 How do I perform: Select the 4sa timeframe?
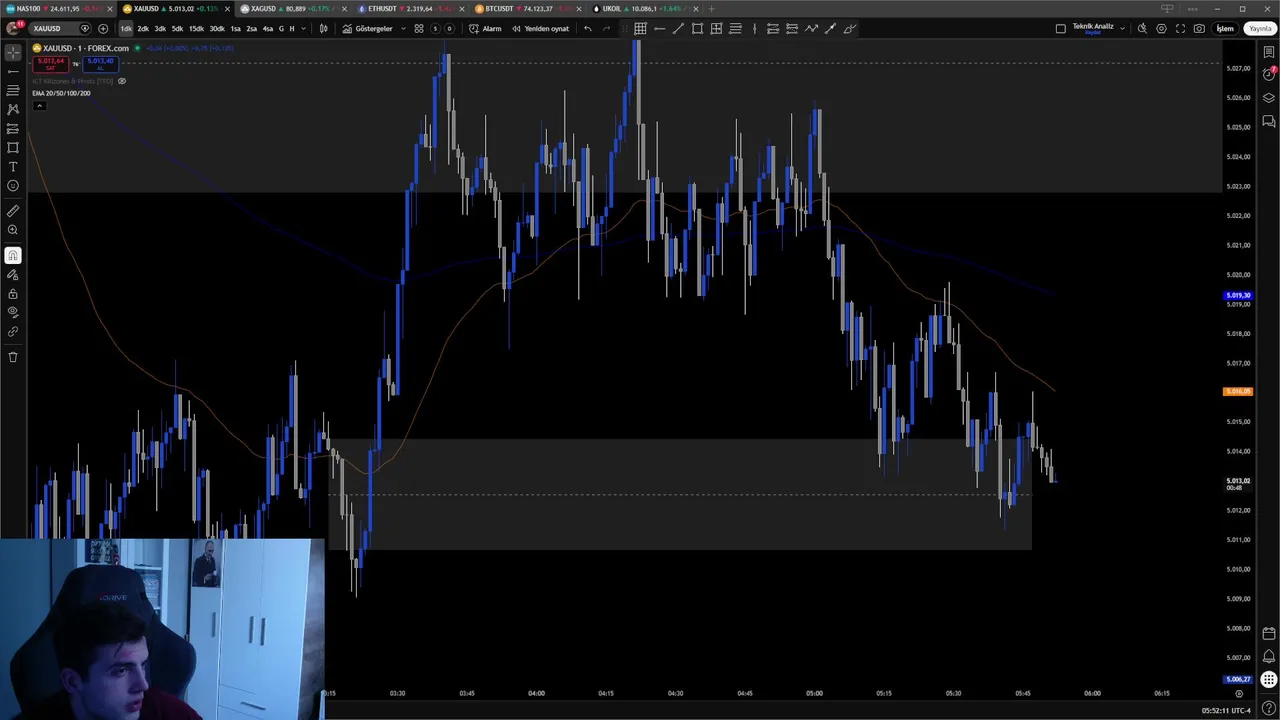tap(267, 29)
